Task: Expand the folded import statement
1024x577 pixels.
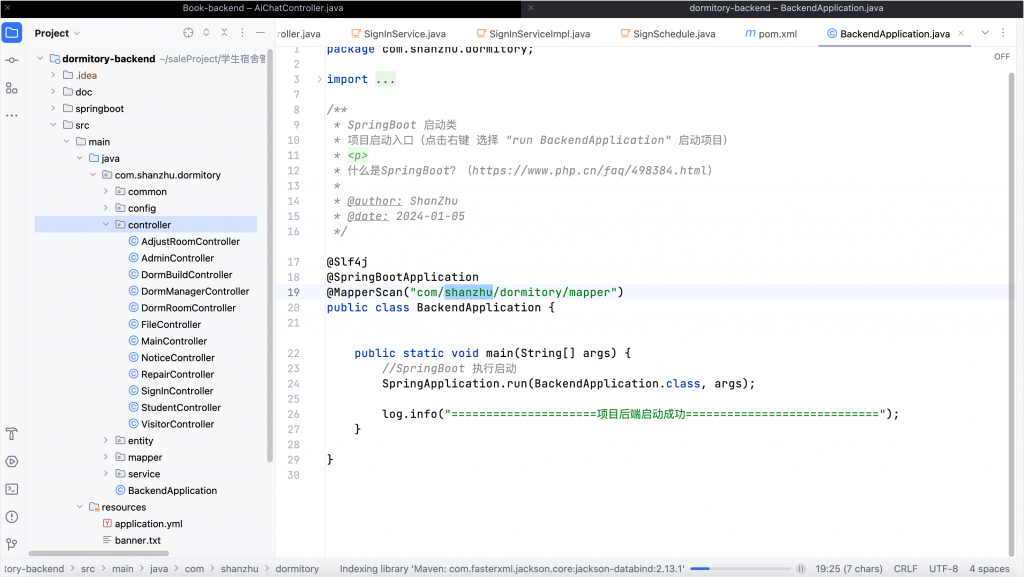Action: [x=385, y=79]
